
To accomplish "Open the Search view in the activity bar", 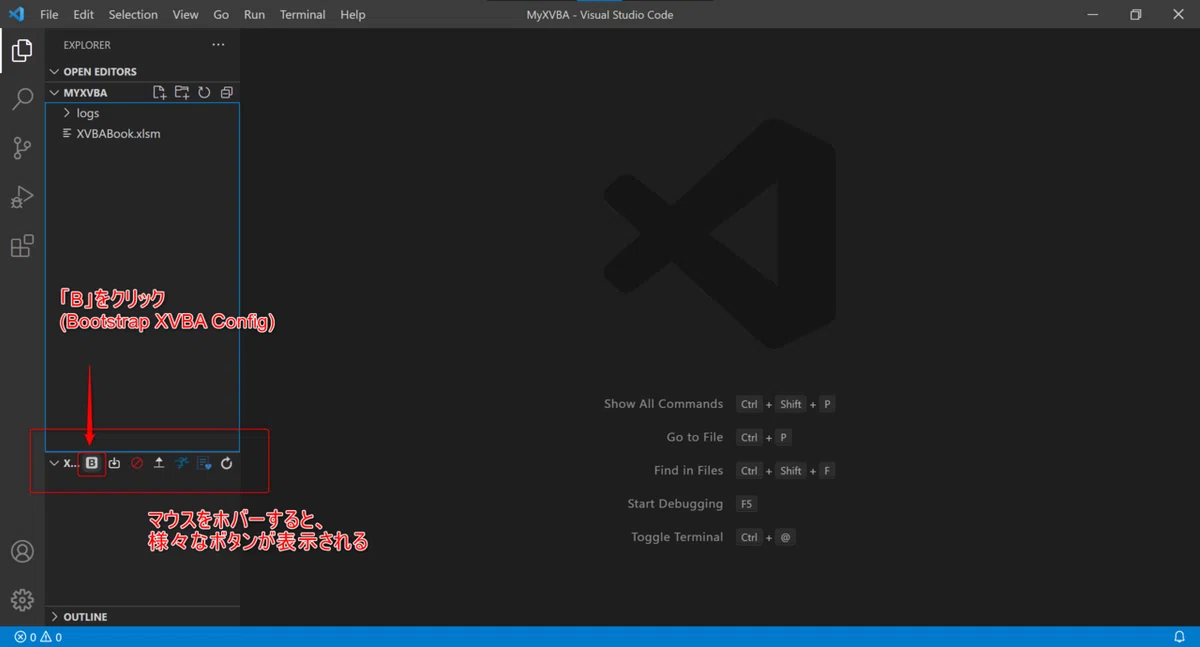I will point(22,99).
